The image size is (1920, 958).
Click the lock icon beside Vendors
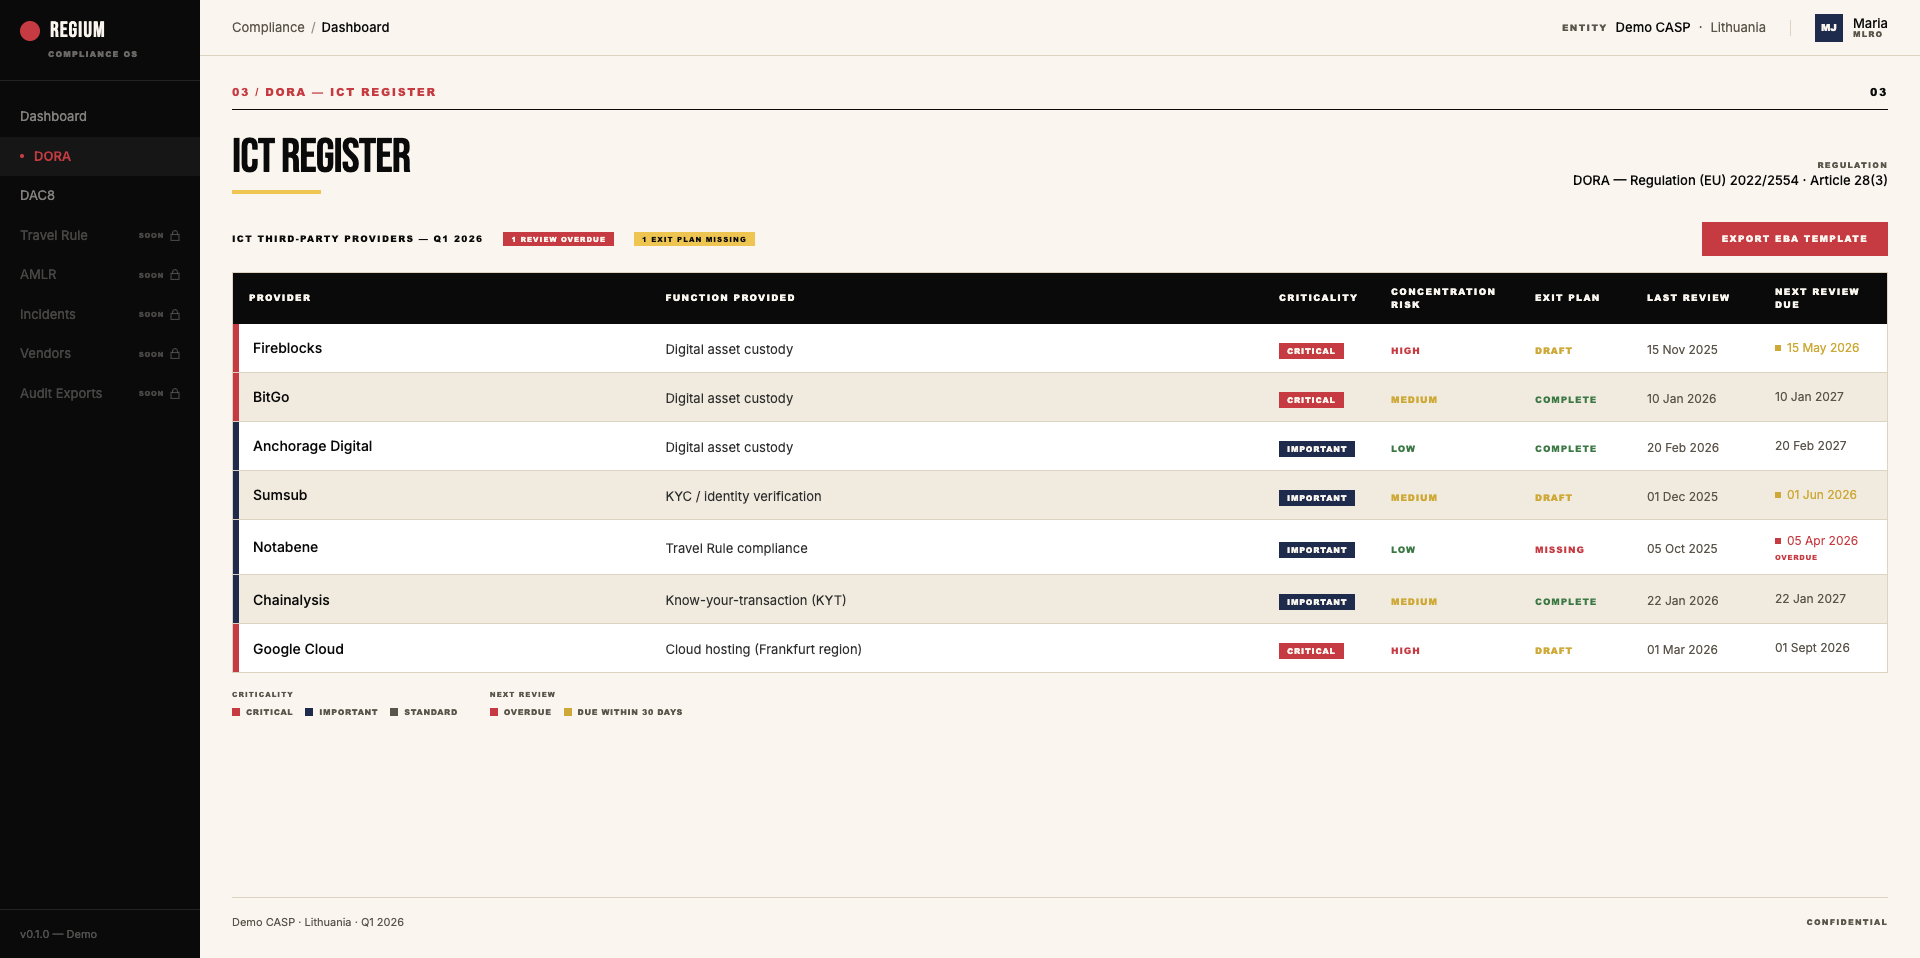click(x=175, y=354)
